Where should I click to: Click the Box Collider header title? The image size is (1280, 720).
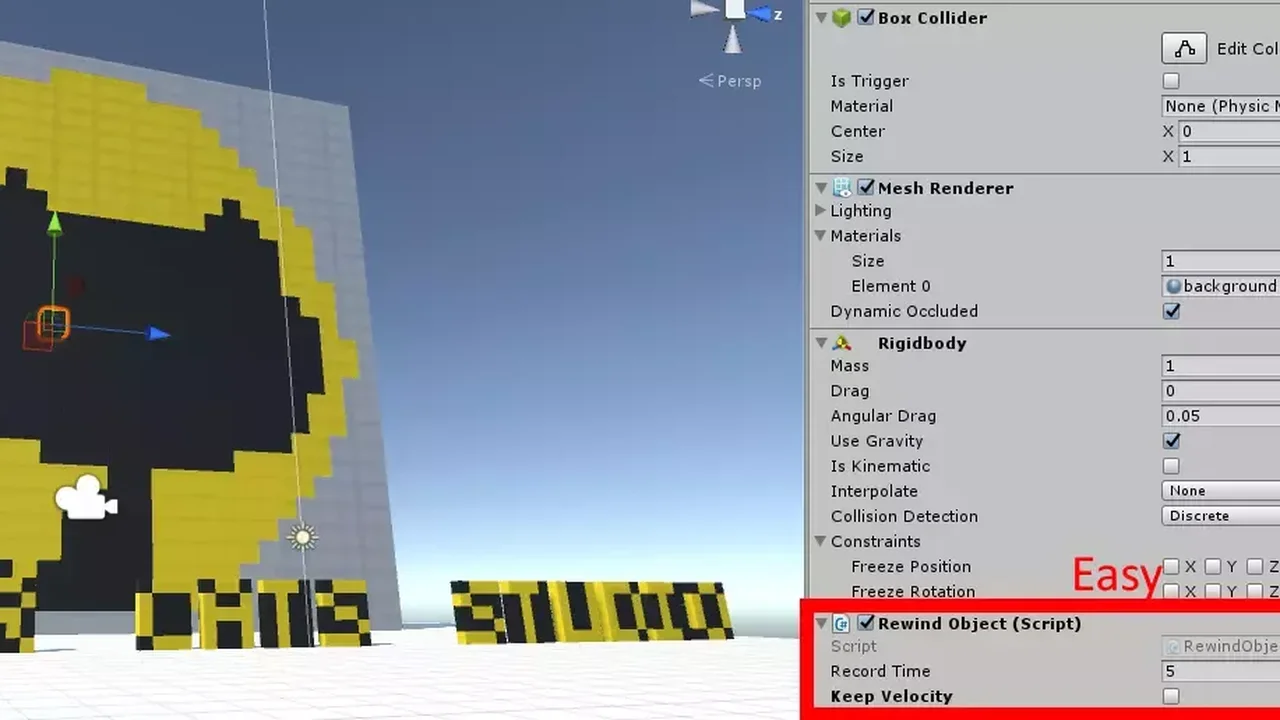coord(932,18)
